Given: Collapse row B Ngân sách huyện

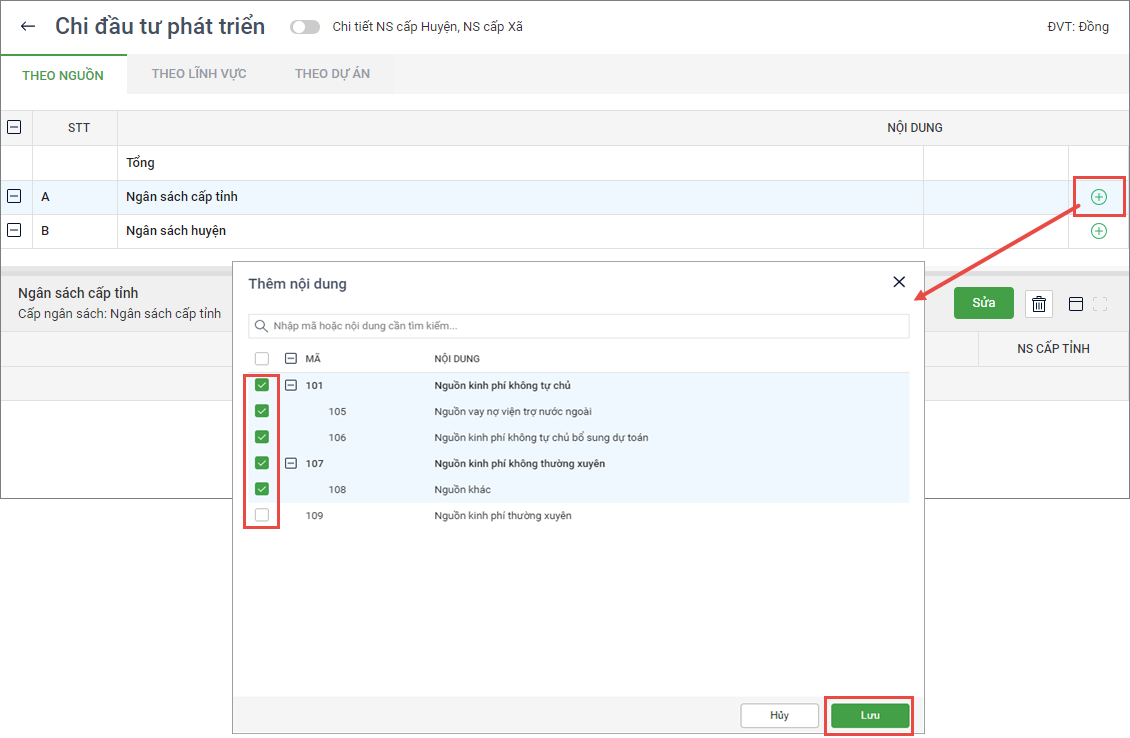Looking at the screenshot, I should pos(14,231).
